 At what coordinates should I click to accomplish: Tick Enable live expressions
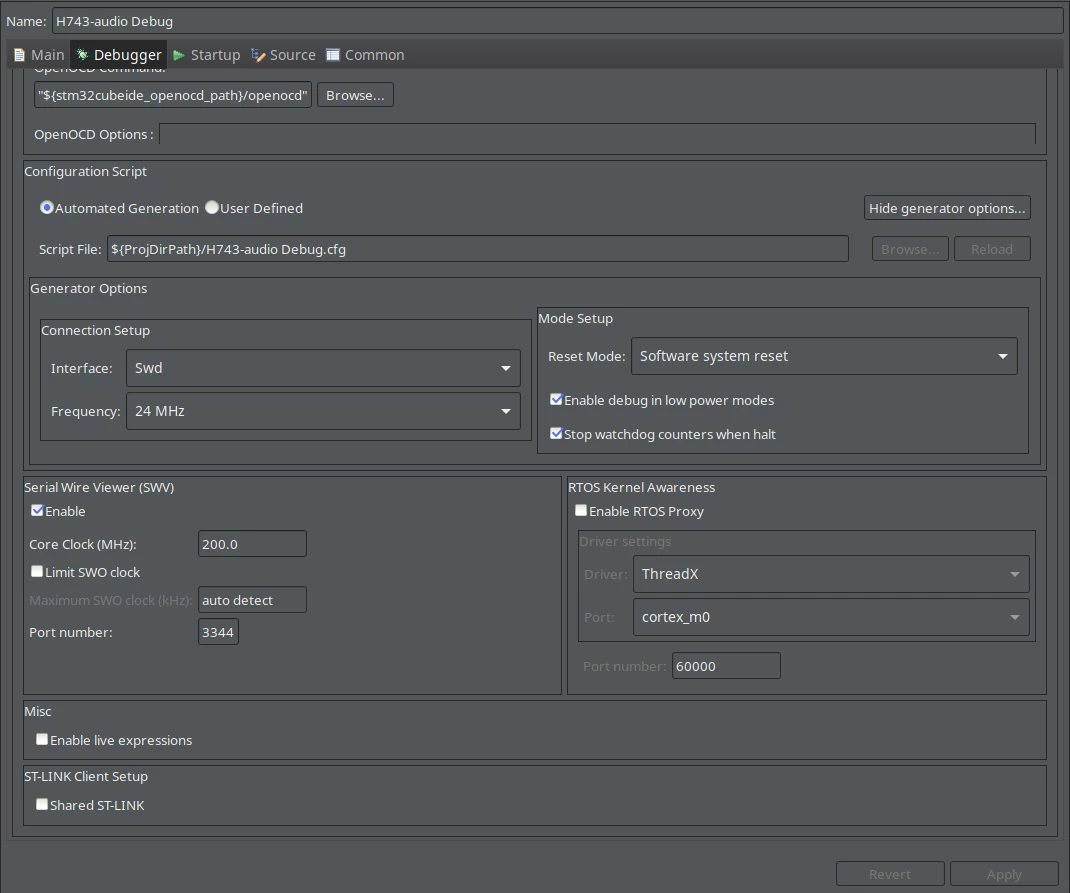42,740
